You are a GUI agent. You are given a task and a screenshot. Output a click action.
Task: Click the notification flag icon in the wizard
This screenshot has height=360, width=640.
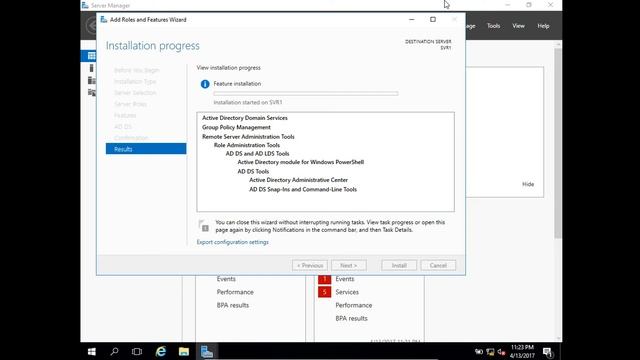coord(204,226)
